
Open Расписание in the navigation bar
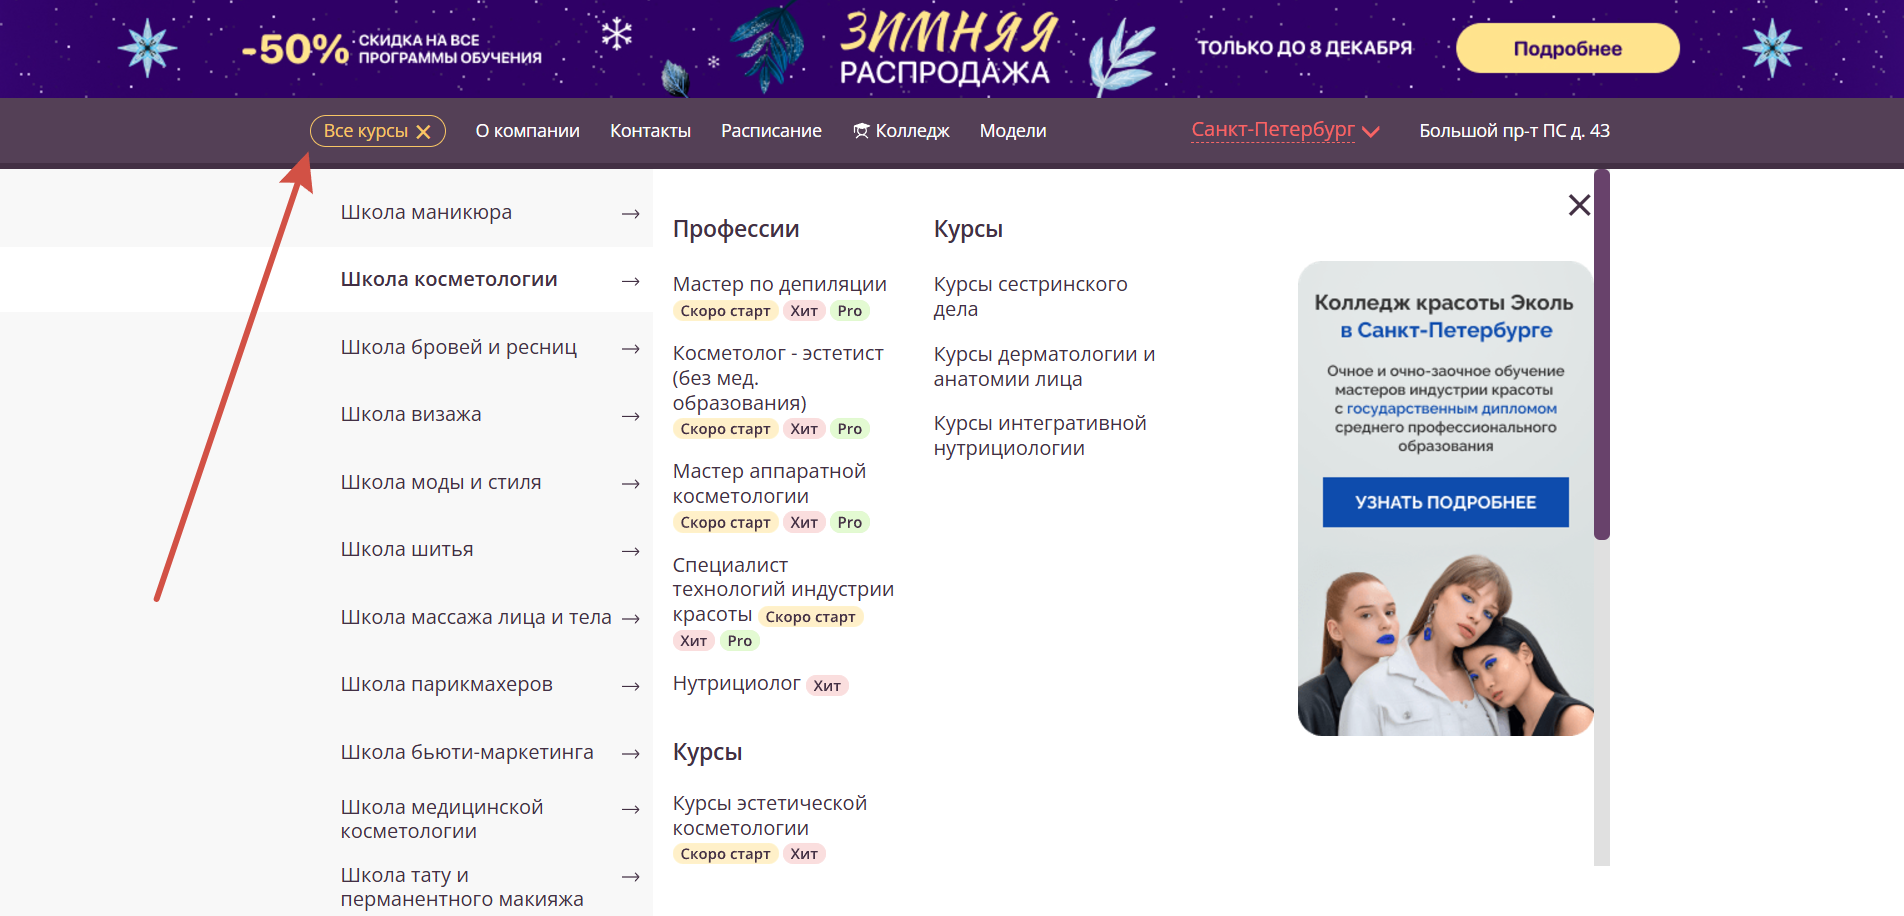click(771, 131)
